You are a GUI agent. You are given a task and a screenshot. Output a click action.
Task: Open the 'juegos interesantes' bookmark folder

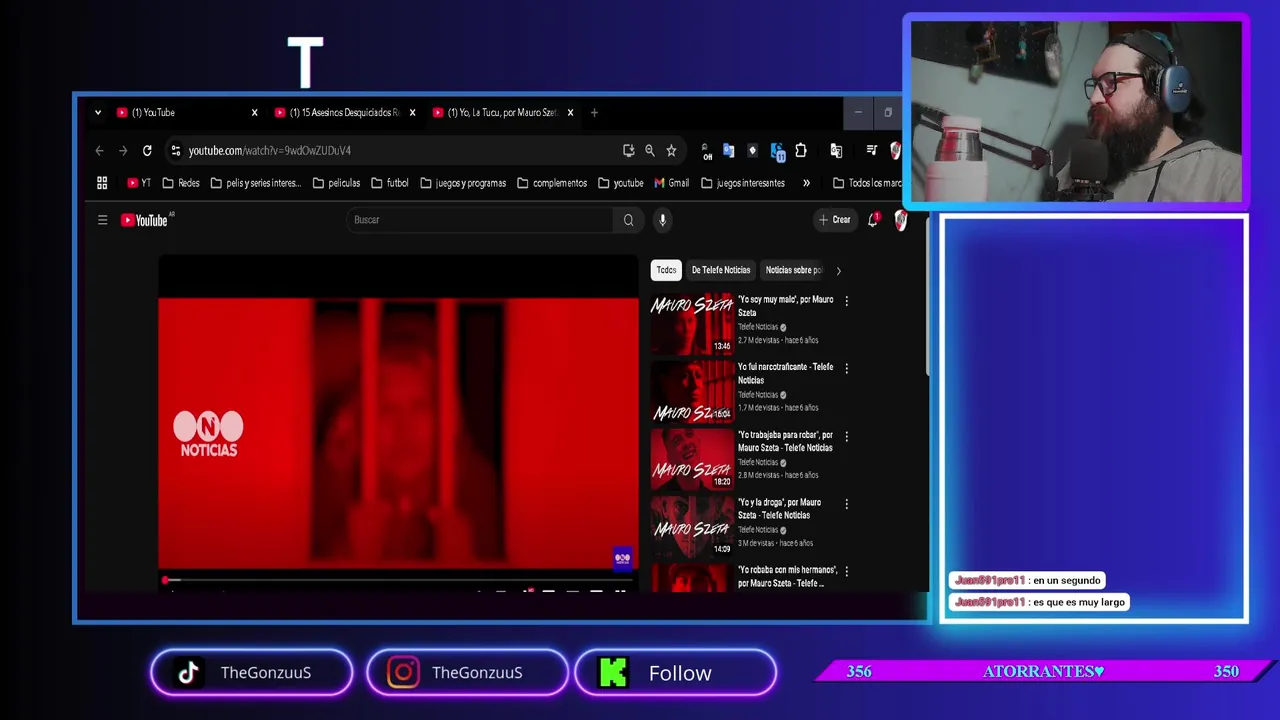click(x=743, y=183)
